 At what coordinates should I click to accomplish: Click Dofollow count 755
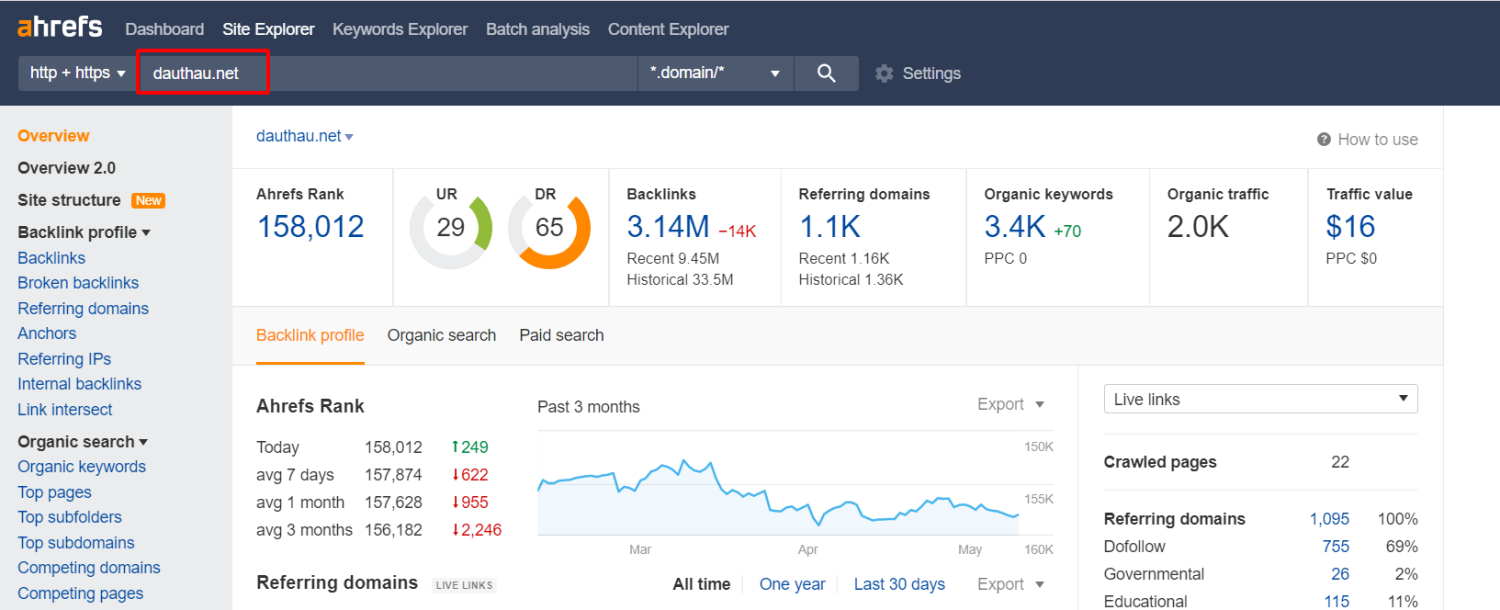[x=1336, y=547]
